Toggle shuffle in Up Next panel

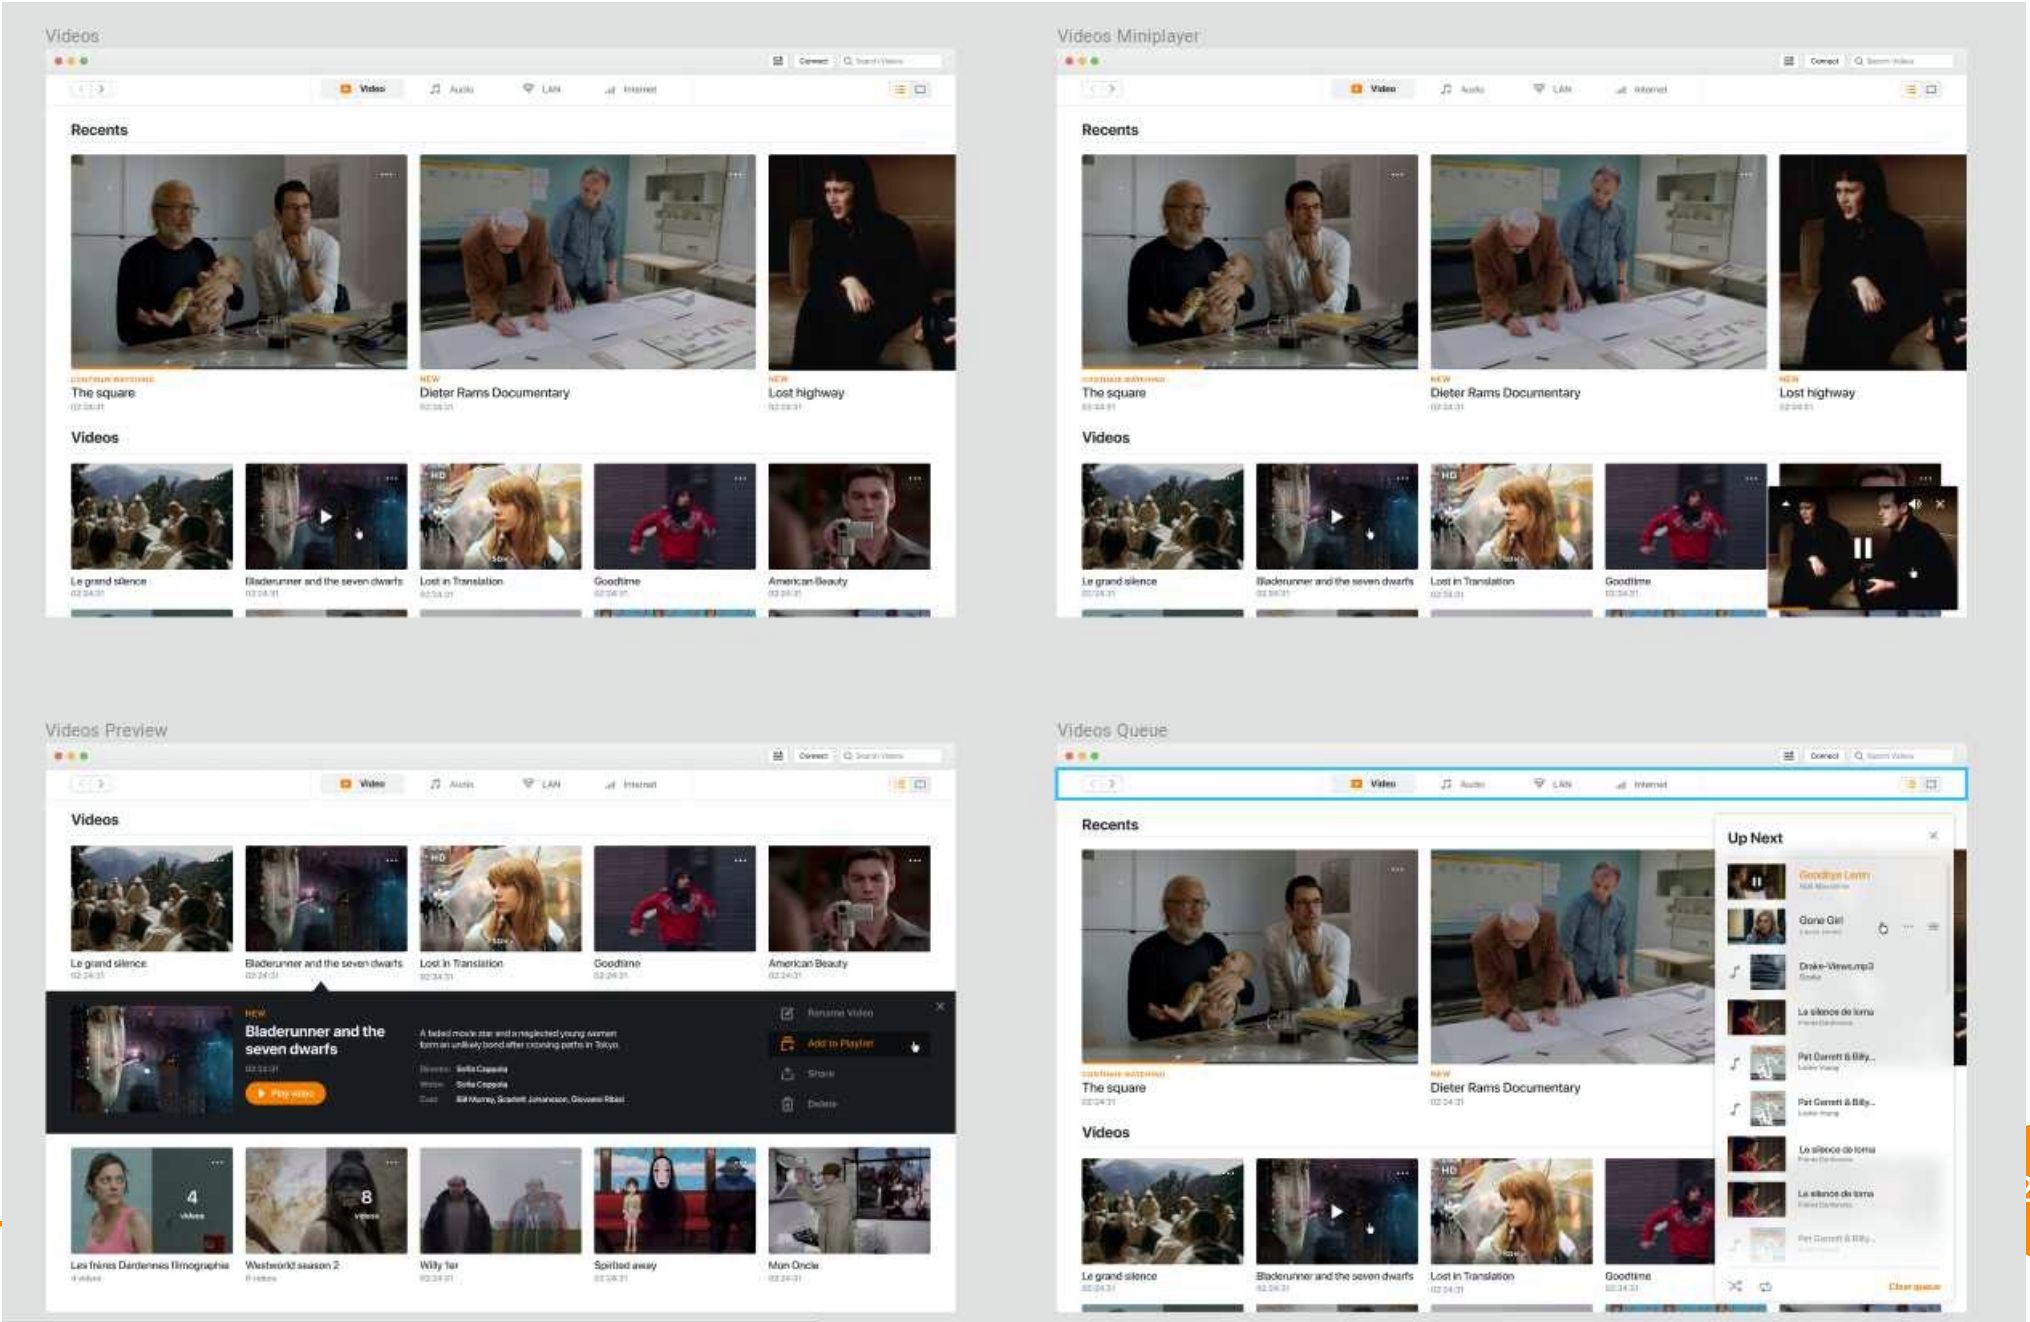tap(1735, 1286)
